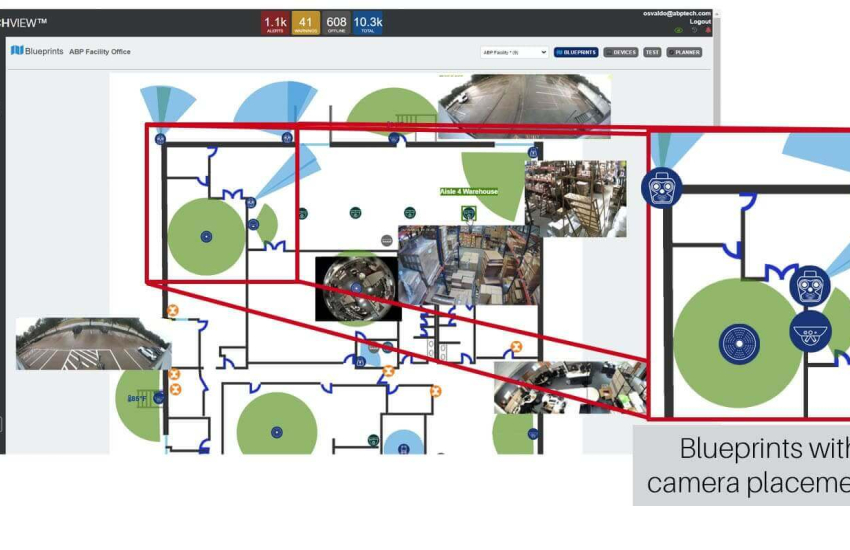Show the 608 Offline devices counter
This screenshot has height=550, width=850.
click(336, 23)
